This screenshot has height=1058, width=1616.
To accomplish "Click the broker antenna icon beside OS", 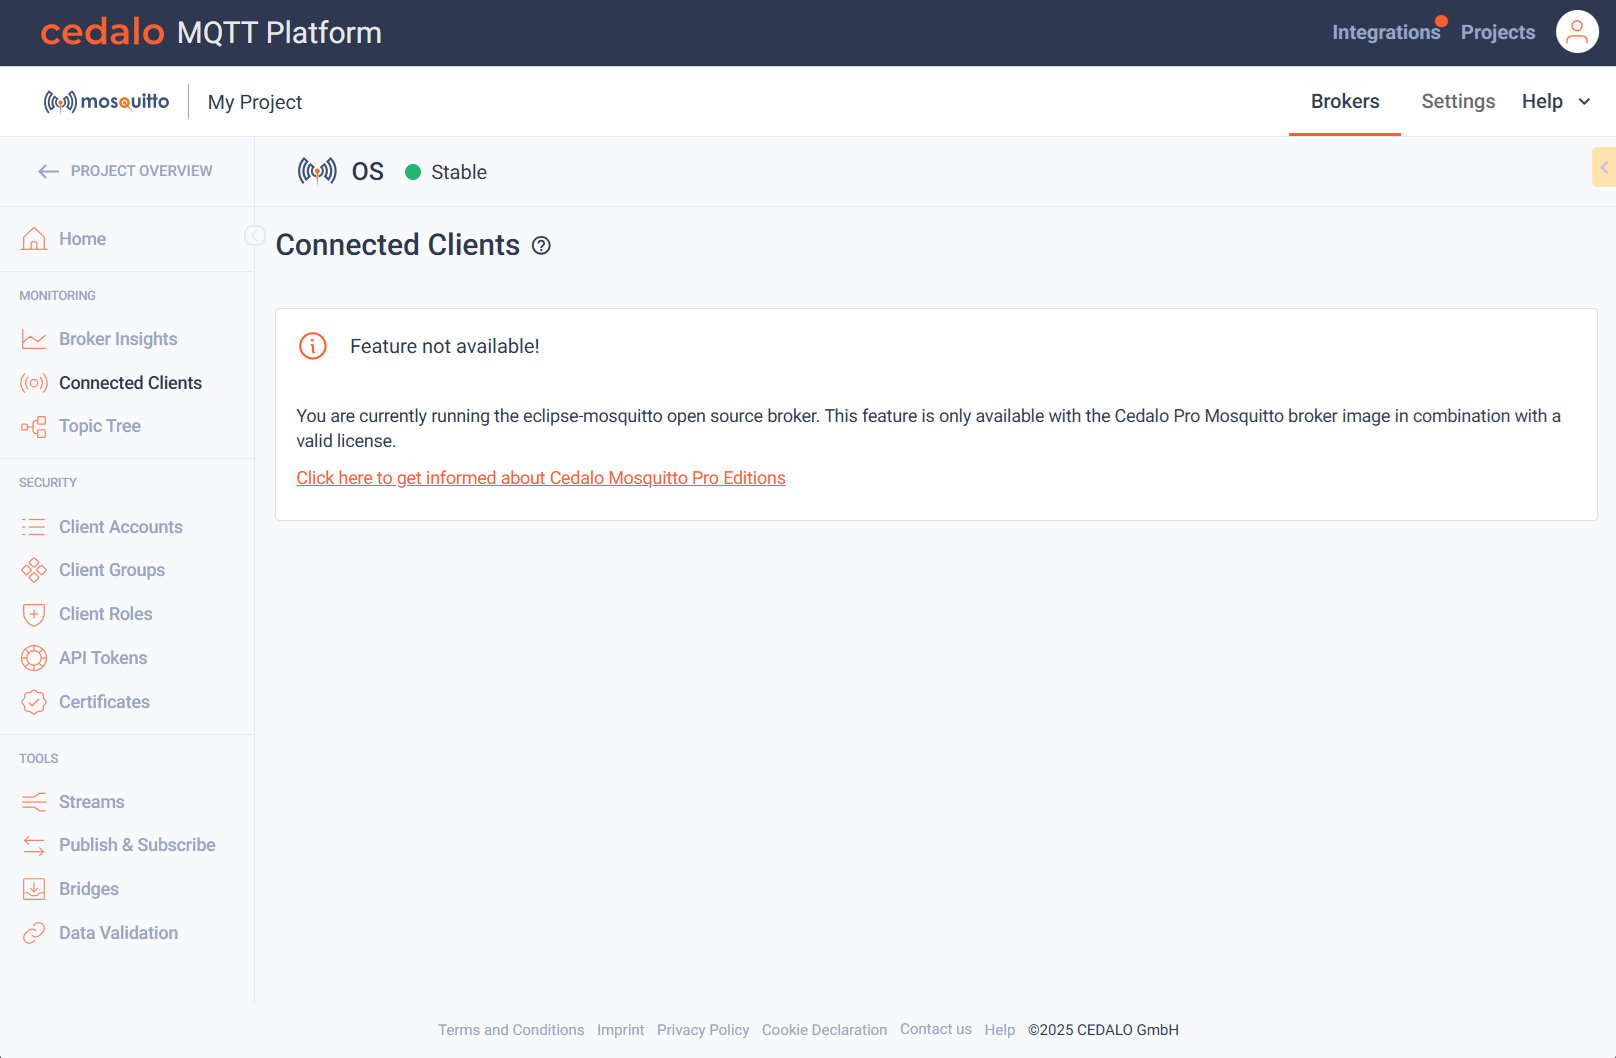I will (317, 172).
